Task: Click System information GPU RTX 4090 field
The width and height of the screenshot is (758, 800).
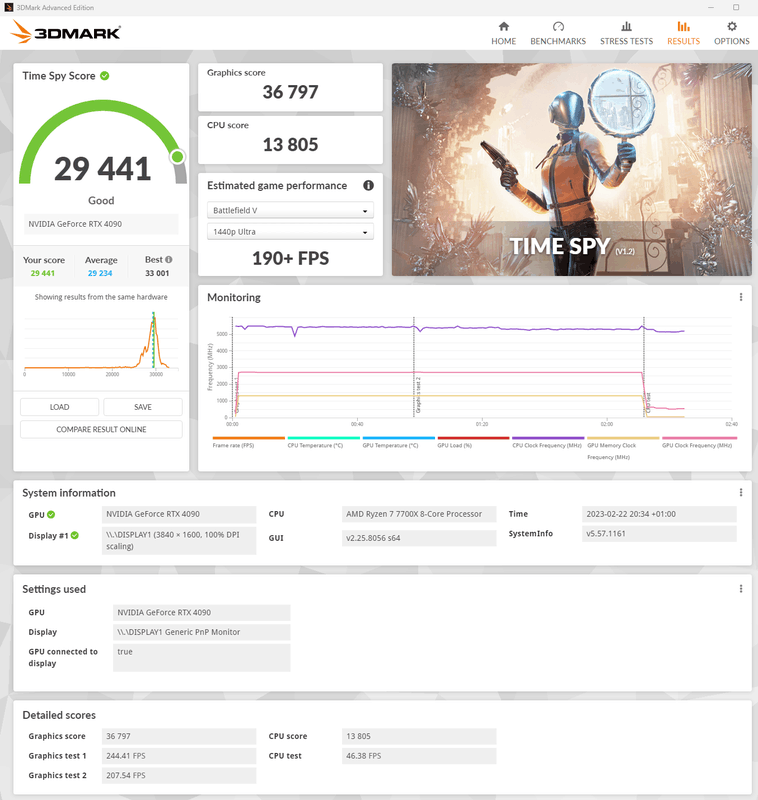Action: pyautogui.click(x=179, y=514)
